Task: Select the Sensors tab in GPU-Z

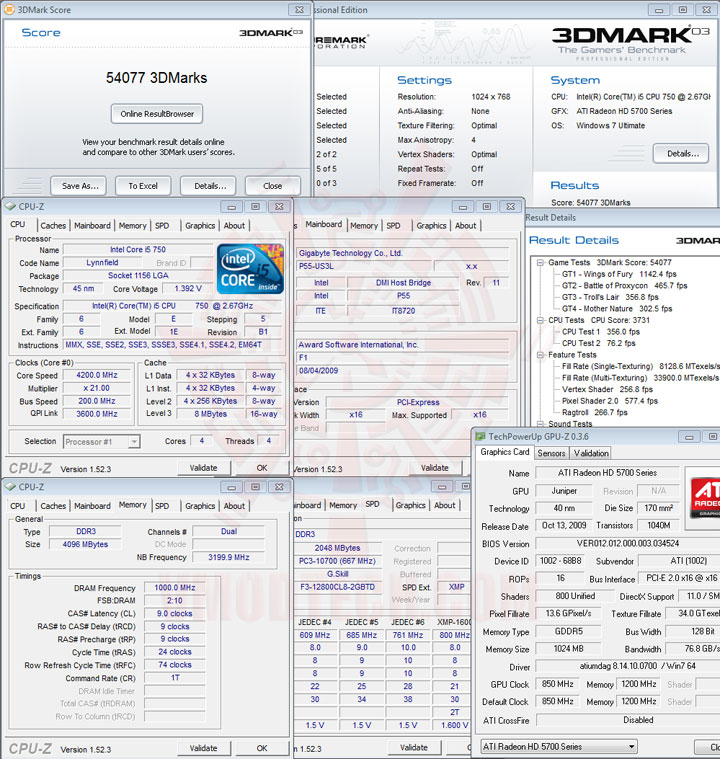Action: [551, 453]
